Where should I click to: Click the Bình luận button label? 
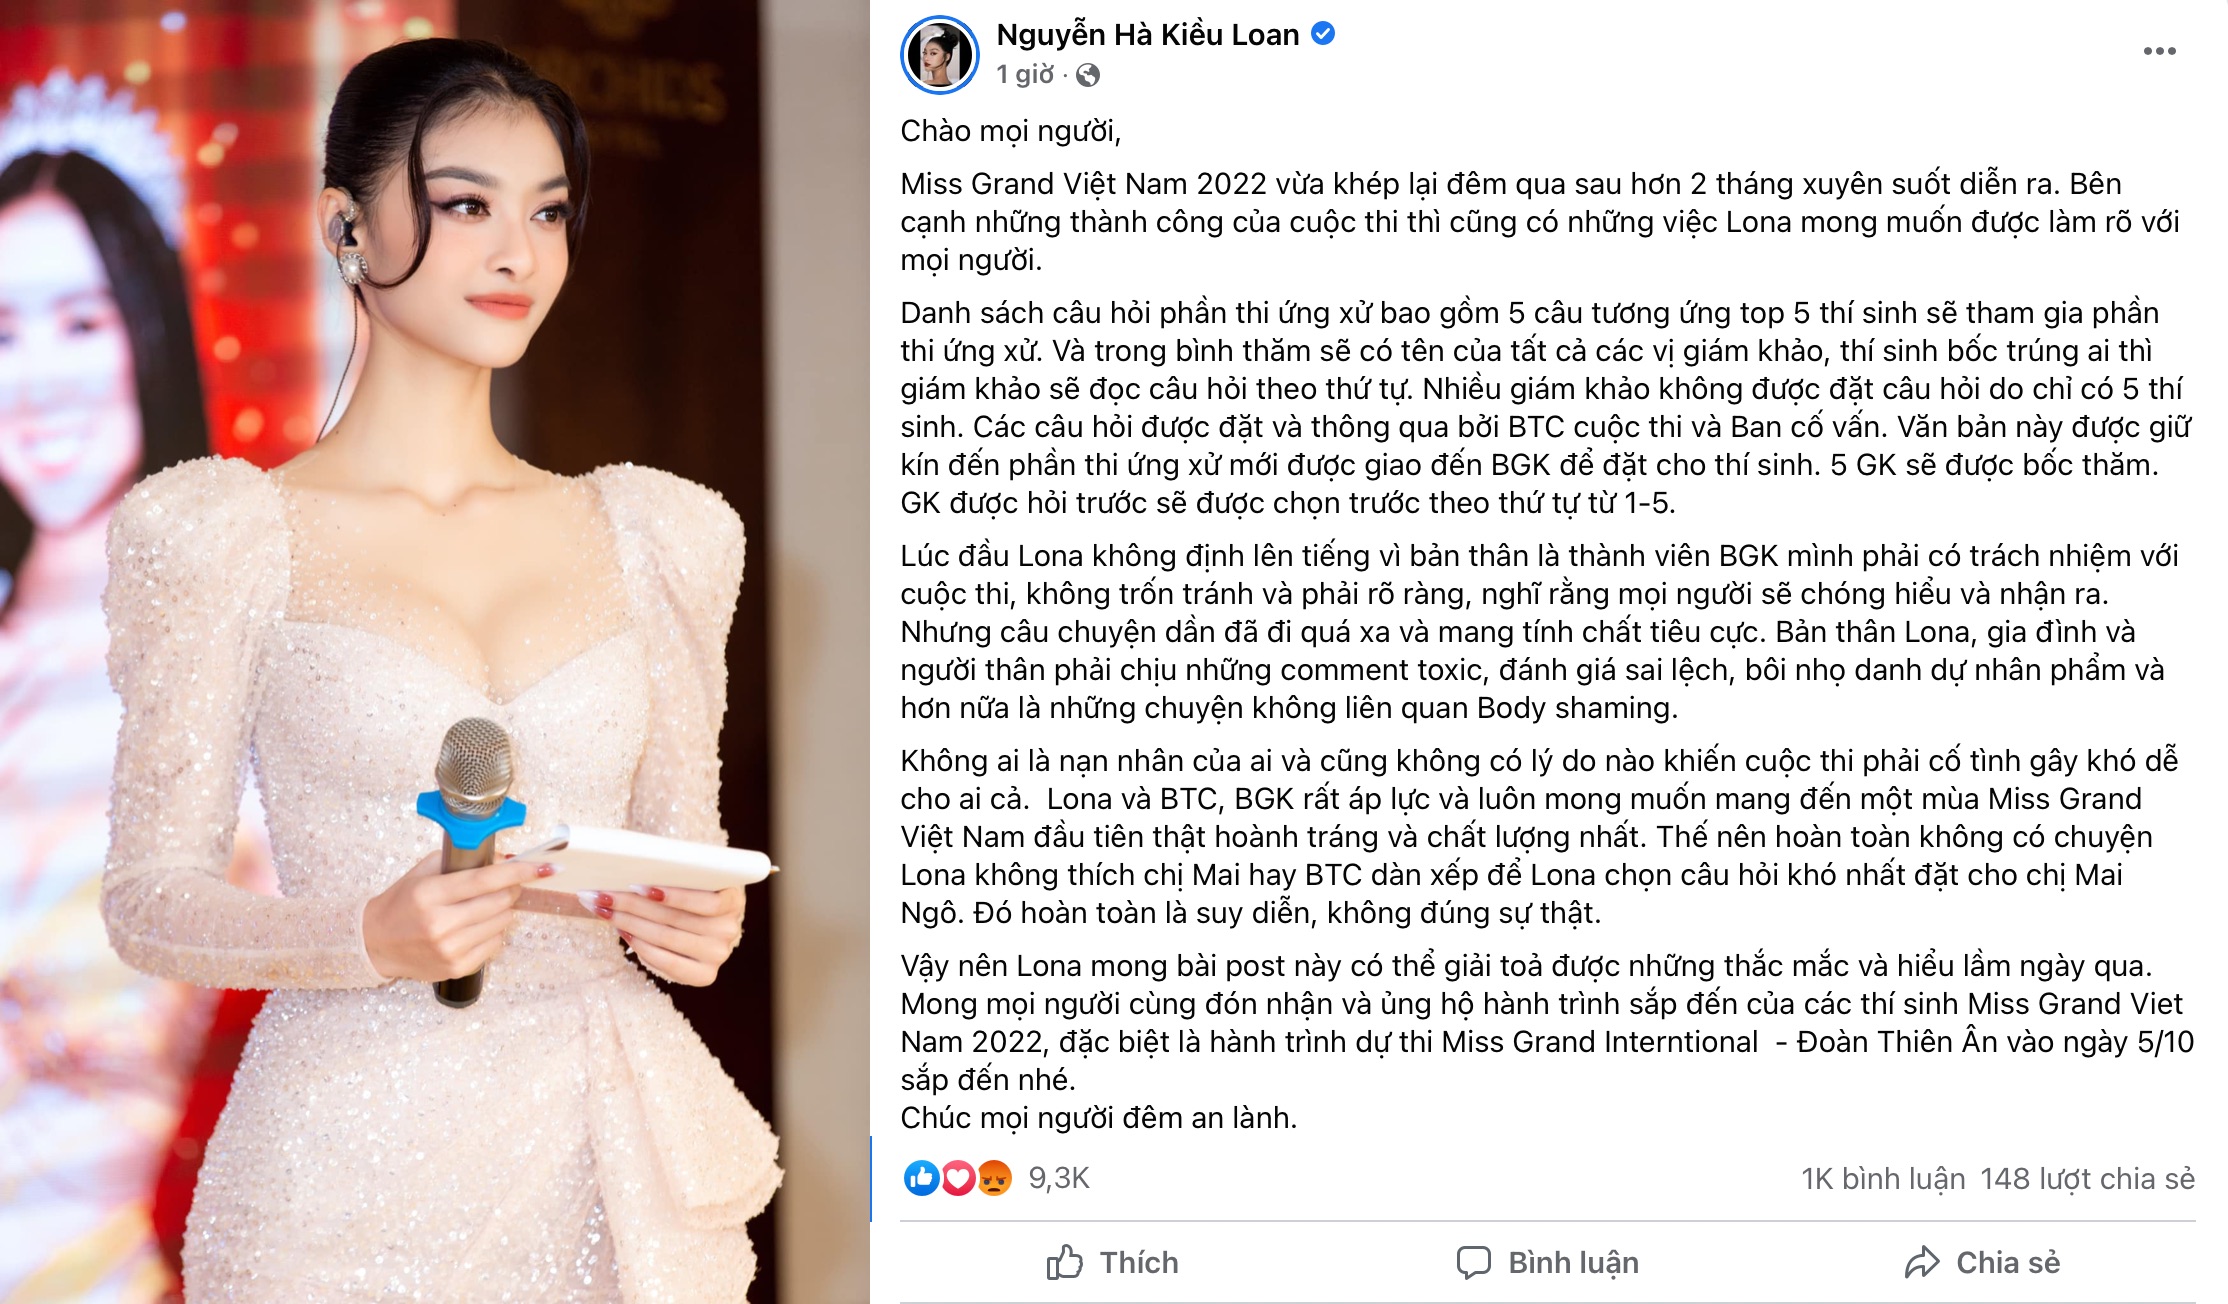coord(1573,1263)
